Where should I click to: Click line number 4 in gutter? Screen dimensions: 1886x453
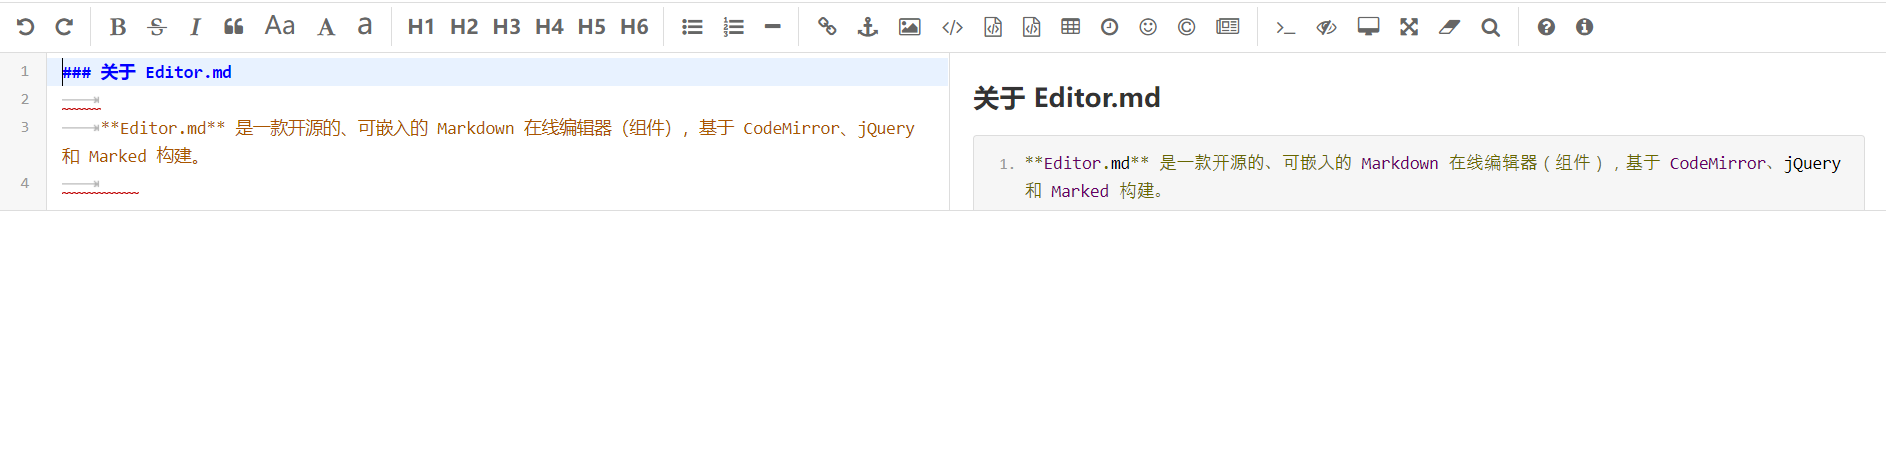point(25,183)
